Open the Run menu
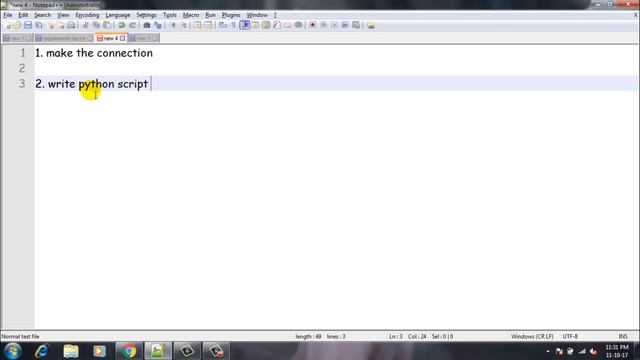This screenshot has height=360, width=640. click(x=210, y=15)
